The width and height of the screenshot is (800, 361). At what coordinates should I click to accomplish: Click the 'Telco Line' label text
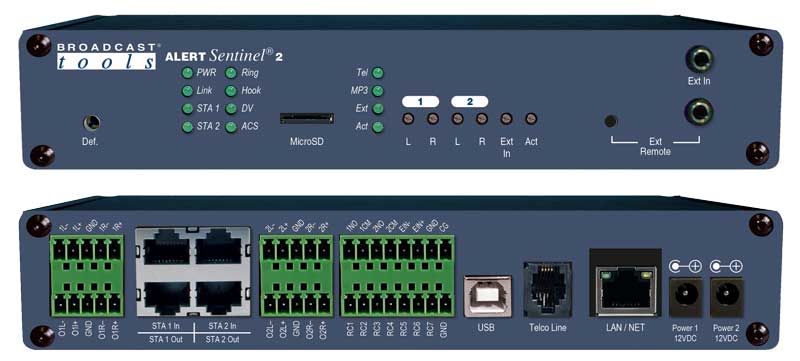point(547,328)
